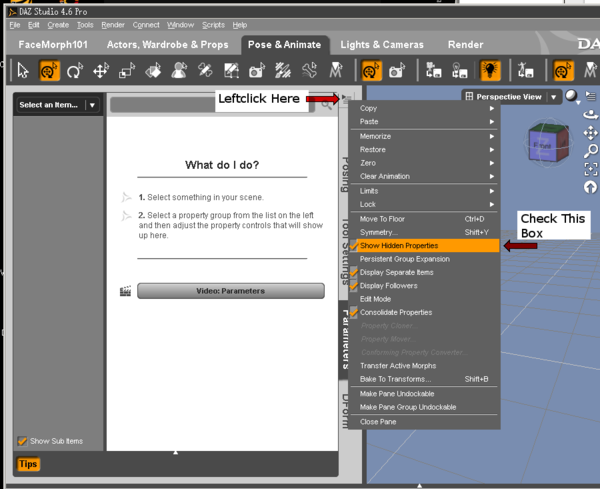Choose Close Pane in menu
This screenshot has height=489, width=600.
pos(424,422)
